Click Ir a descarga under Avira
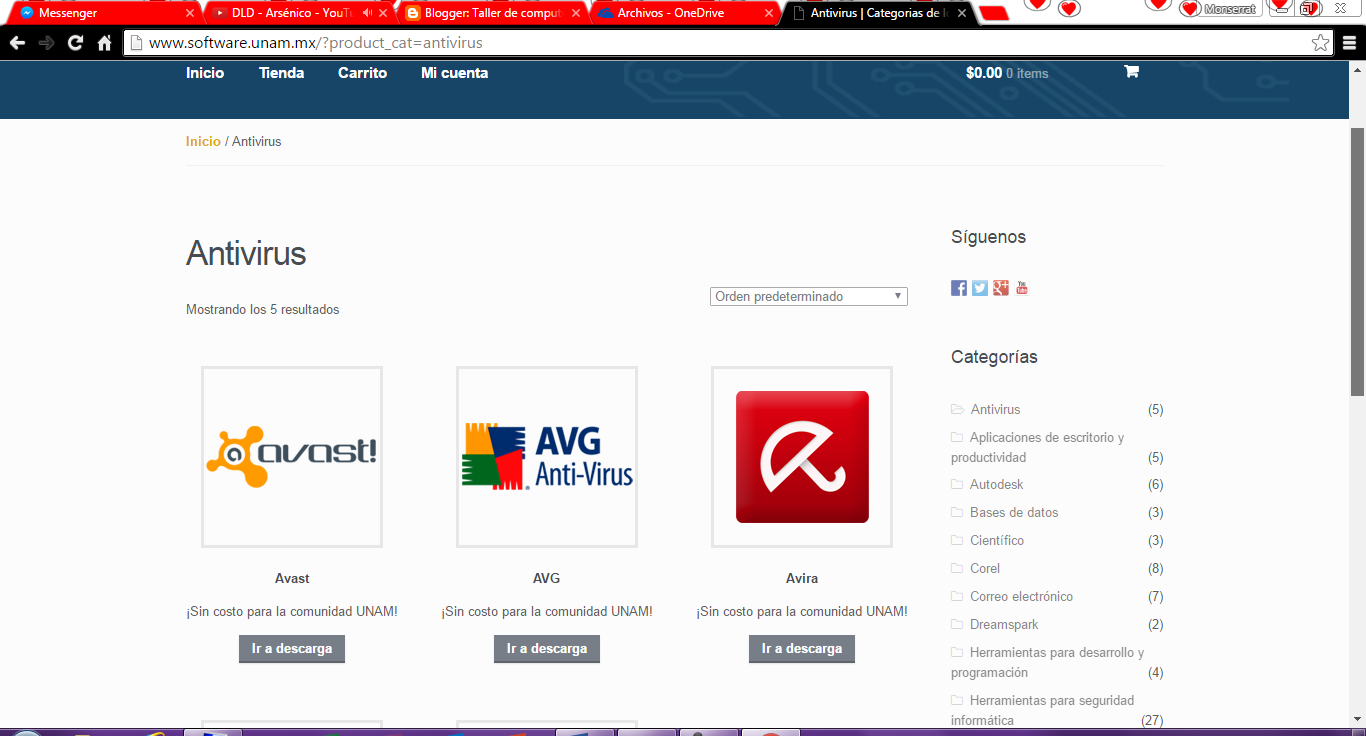1366x736 pixels. [x=802, y=649]
